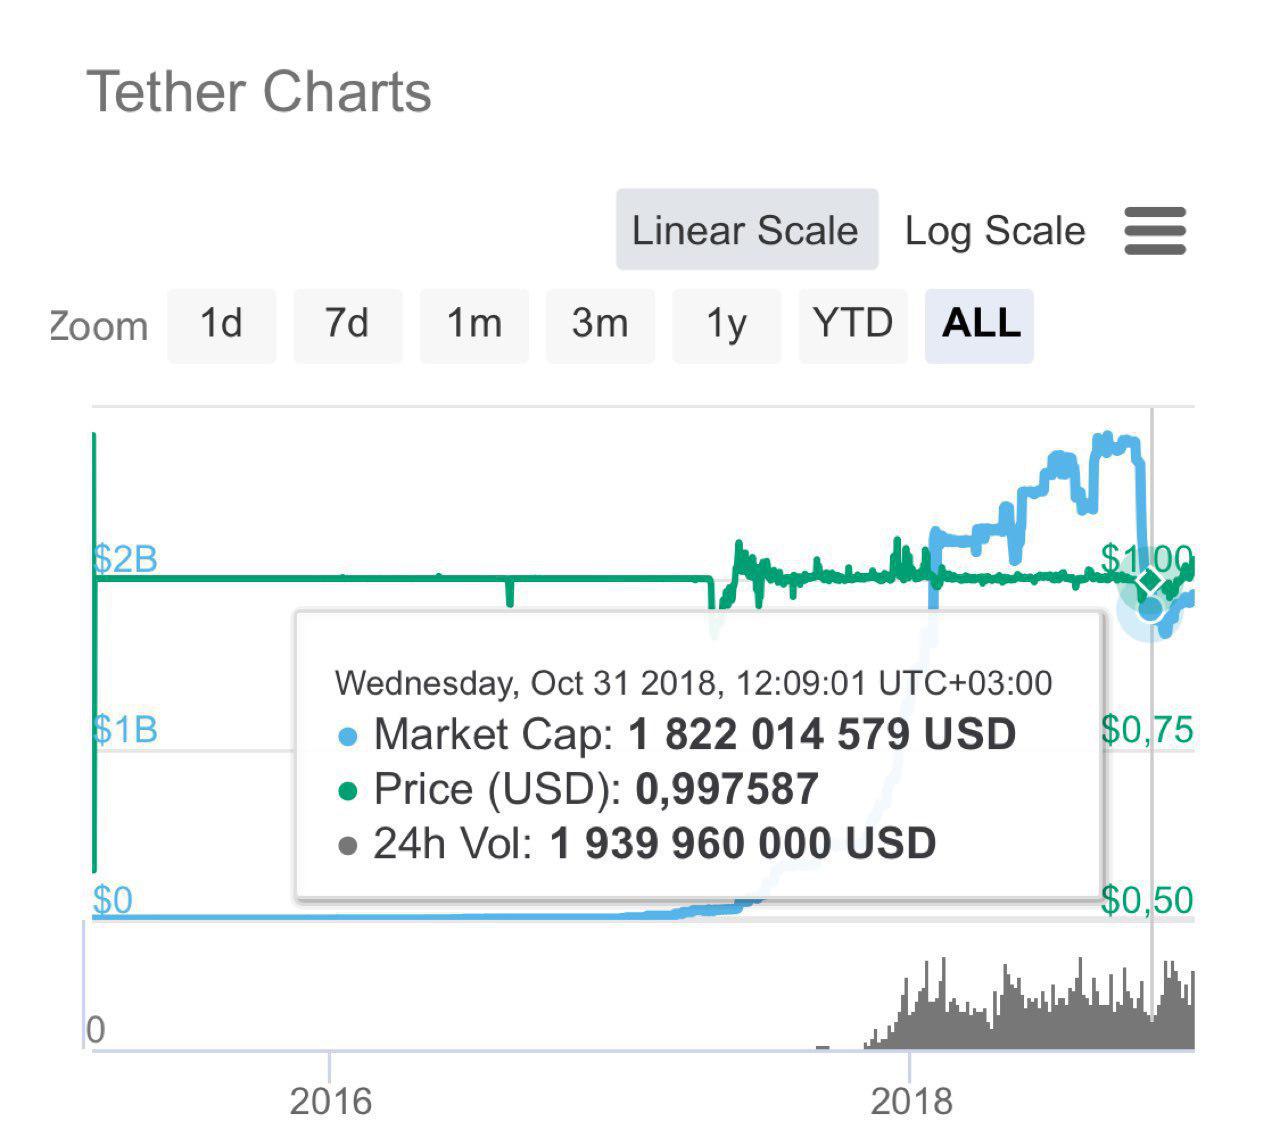1280x1138 pixels.
Task: Show ALL time chart data
Action: point(980,325)
